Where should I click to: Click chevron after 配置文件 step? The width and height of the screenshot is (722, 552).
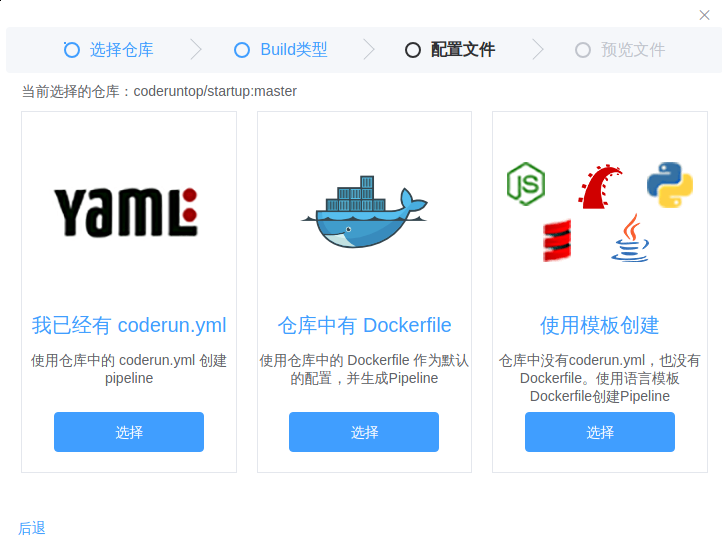(538, 50)
